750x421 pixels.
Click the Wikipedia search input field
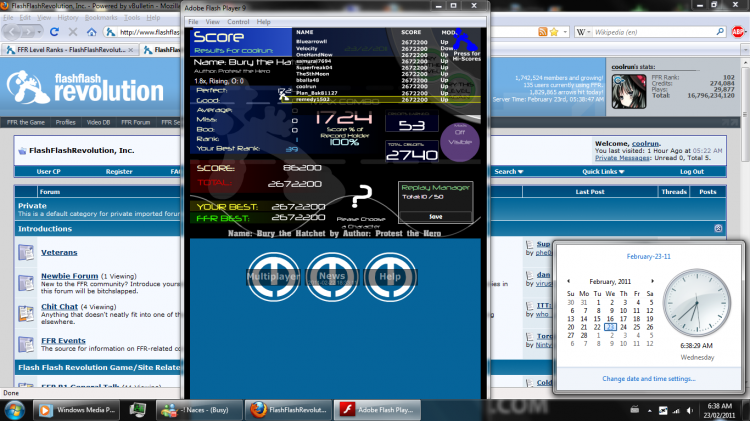[653, 32]
